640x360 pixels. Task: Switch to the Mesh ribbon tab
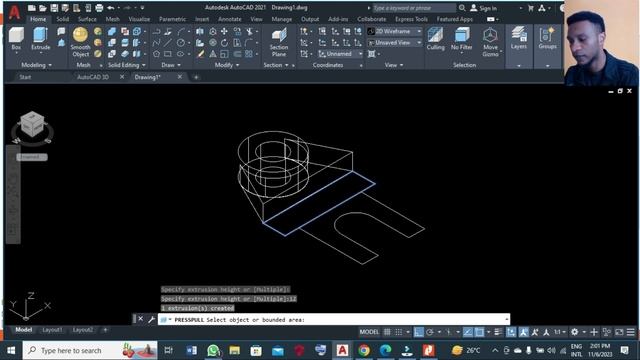pos(113,19)
